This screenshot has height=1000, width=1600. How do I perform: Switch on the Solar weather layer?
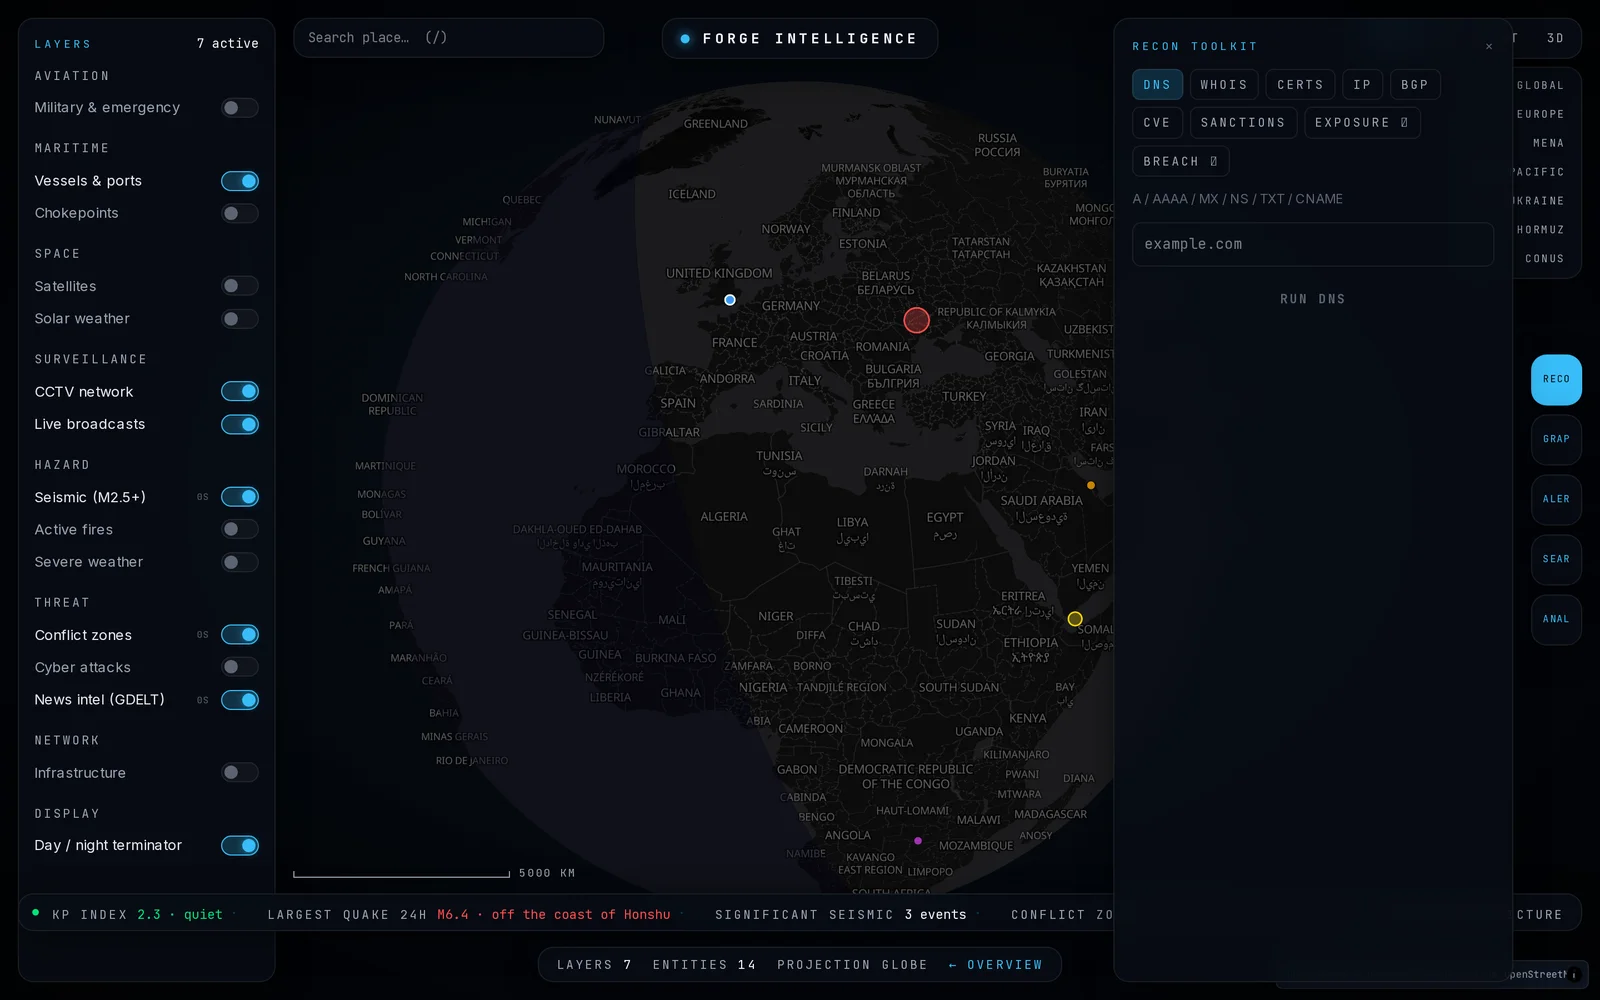(240, 319)
